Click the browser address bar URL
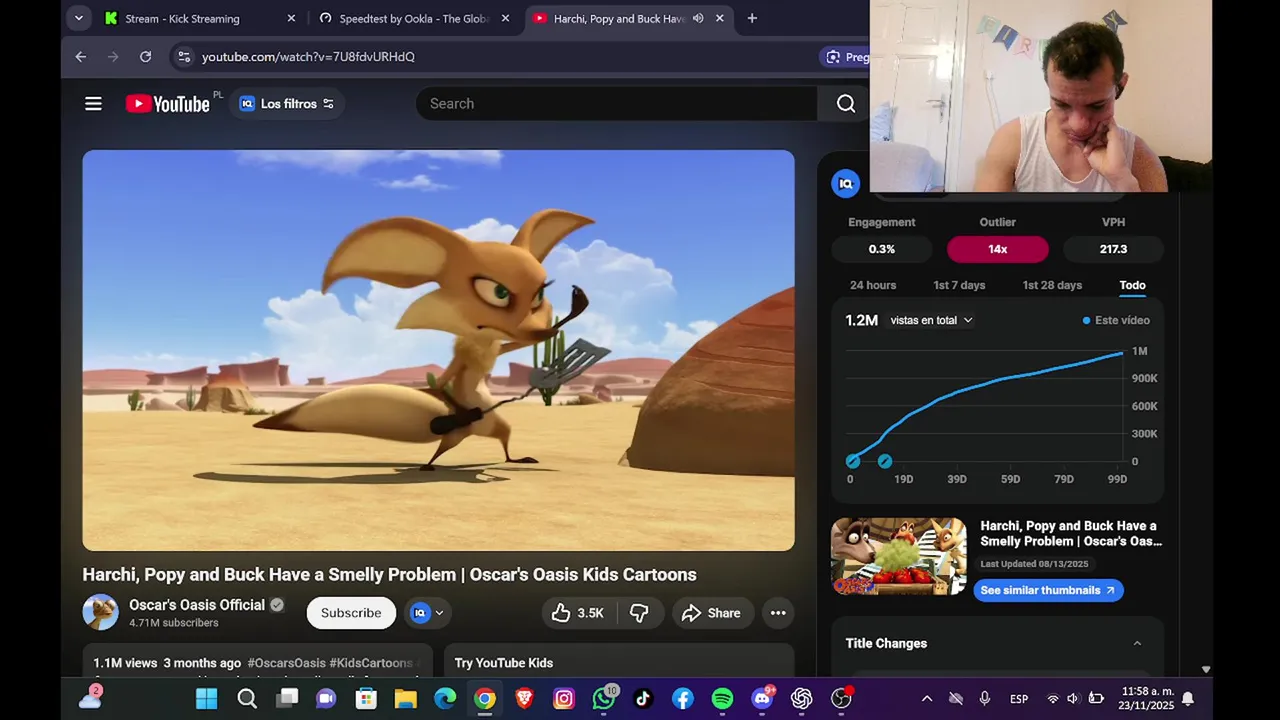1280x720 pixels. click(x=308, y=57)
